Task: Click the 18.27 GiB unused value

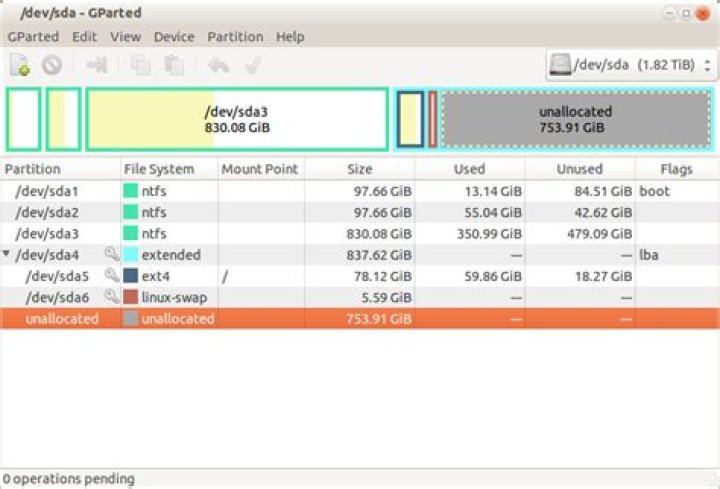Action: (603, 276)
